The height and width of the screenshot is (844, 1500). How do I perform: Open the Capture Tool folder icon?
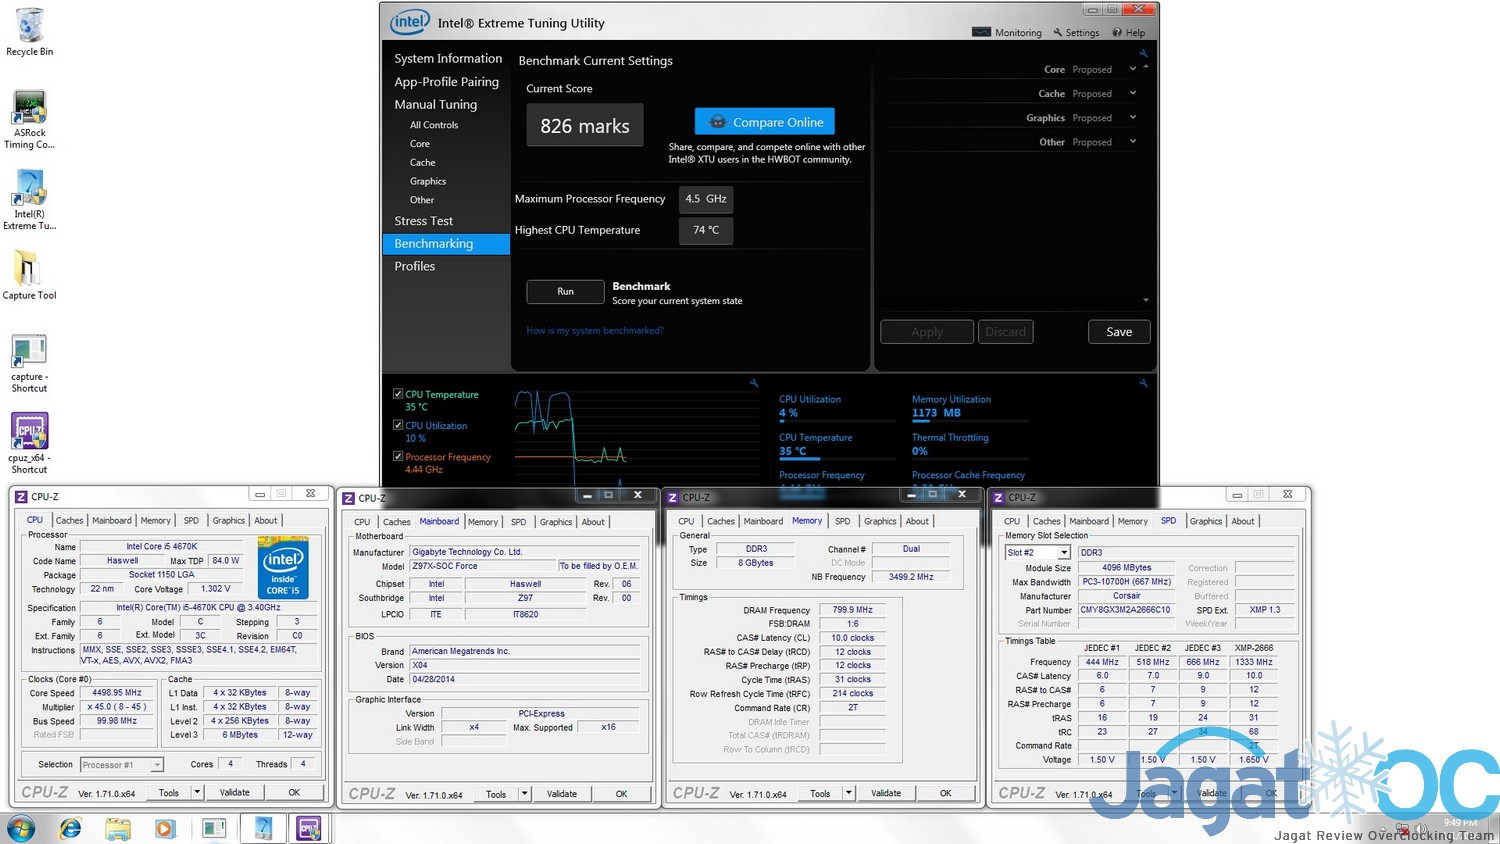click(x=28, y=271)
